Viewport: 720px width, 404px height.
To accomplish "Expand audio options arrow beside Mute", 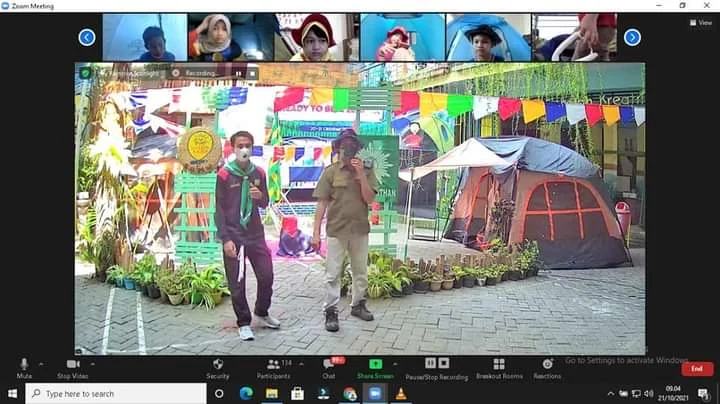I will (41, 364).
